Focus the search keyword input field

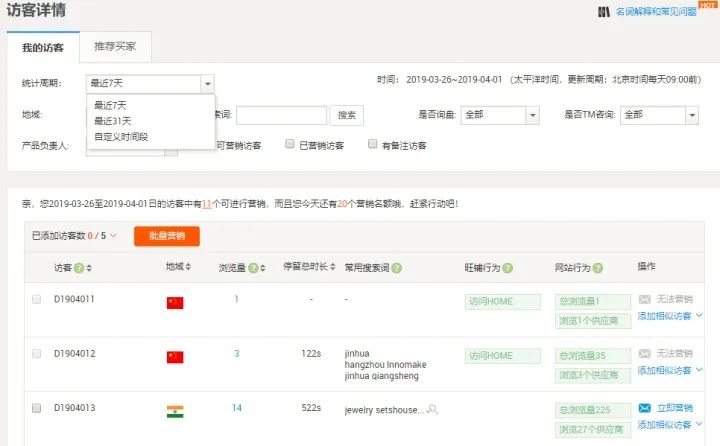coord(281,115)
